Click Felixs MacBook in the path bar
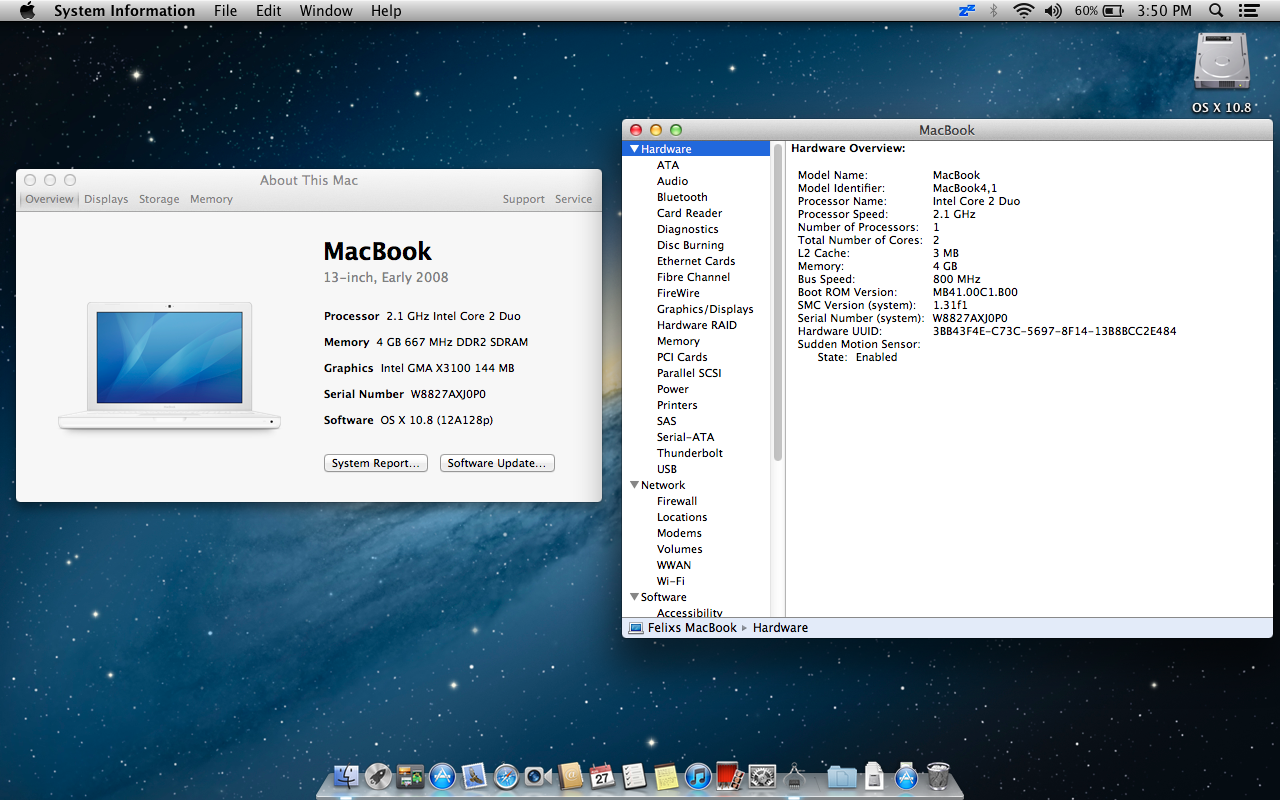The height and width of the screenshot is (800, 1280). tap(682, 628)
